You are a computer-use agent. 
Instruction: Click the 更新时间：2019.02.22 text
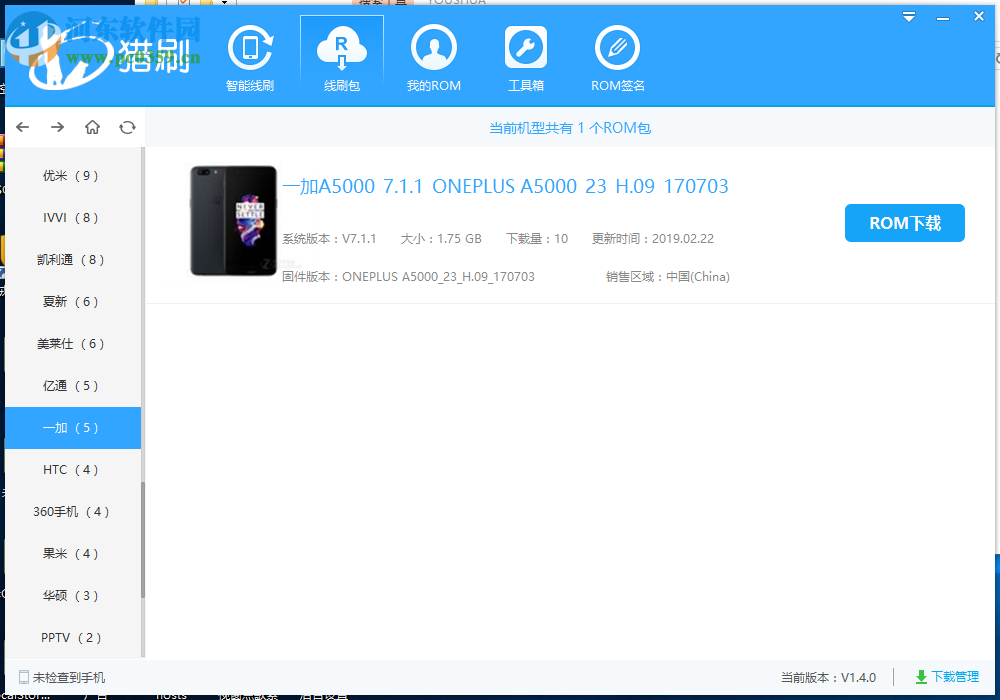pyautogui.click(x=652, y=238)
